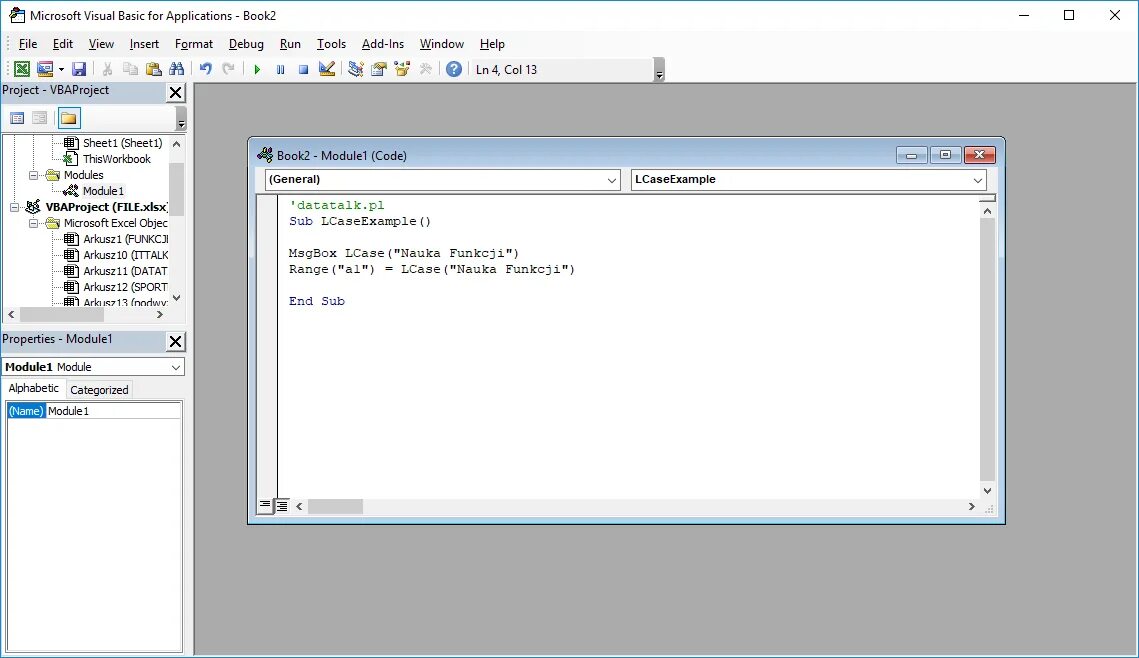This screenshot has width=1139, height=658.
Task: Undo the last action
Action: [206, 69]
